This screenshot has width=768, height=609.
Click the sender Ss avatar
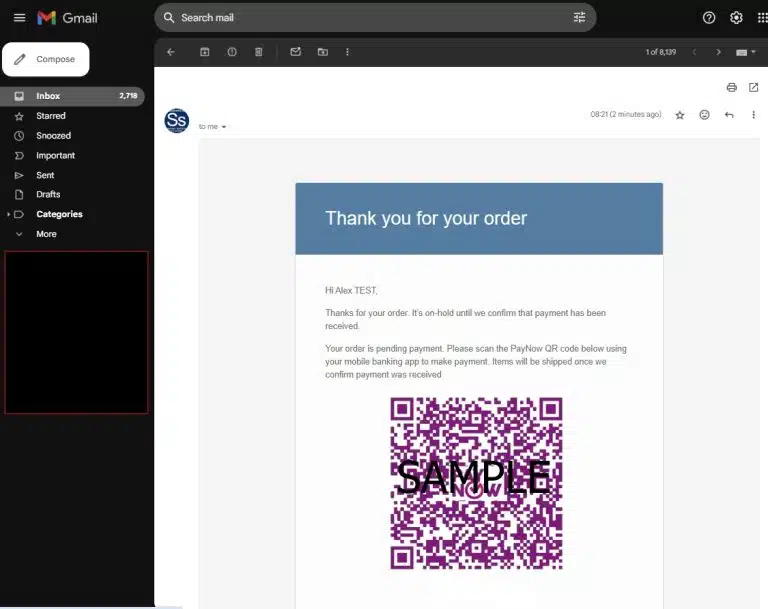point(177,121)
